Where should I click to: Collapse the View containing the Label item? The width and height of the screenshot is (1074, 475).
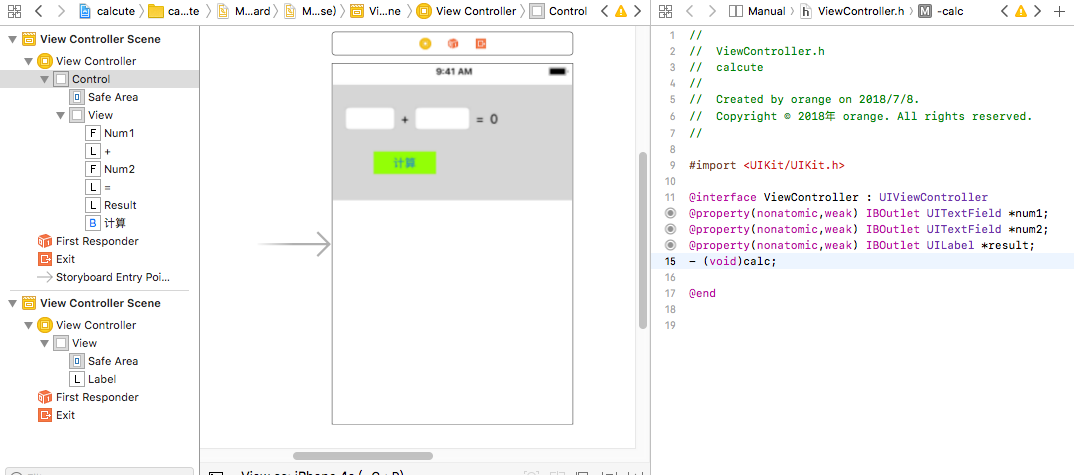pos(45,343)
